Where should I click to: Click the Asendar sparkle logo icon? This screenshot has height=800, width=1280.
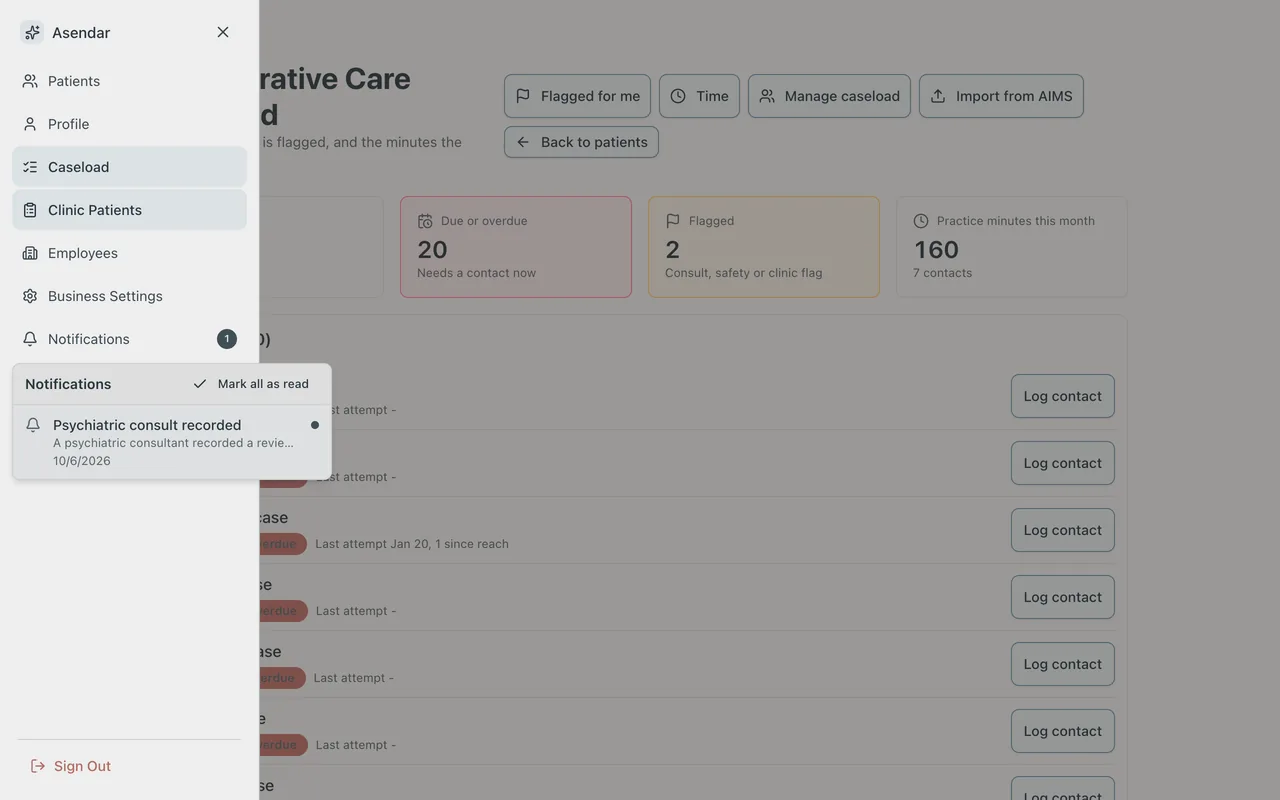pyautogui.click(x=32, y=32)
